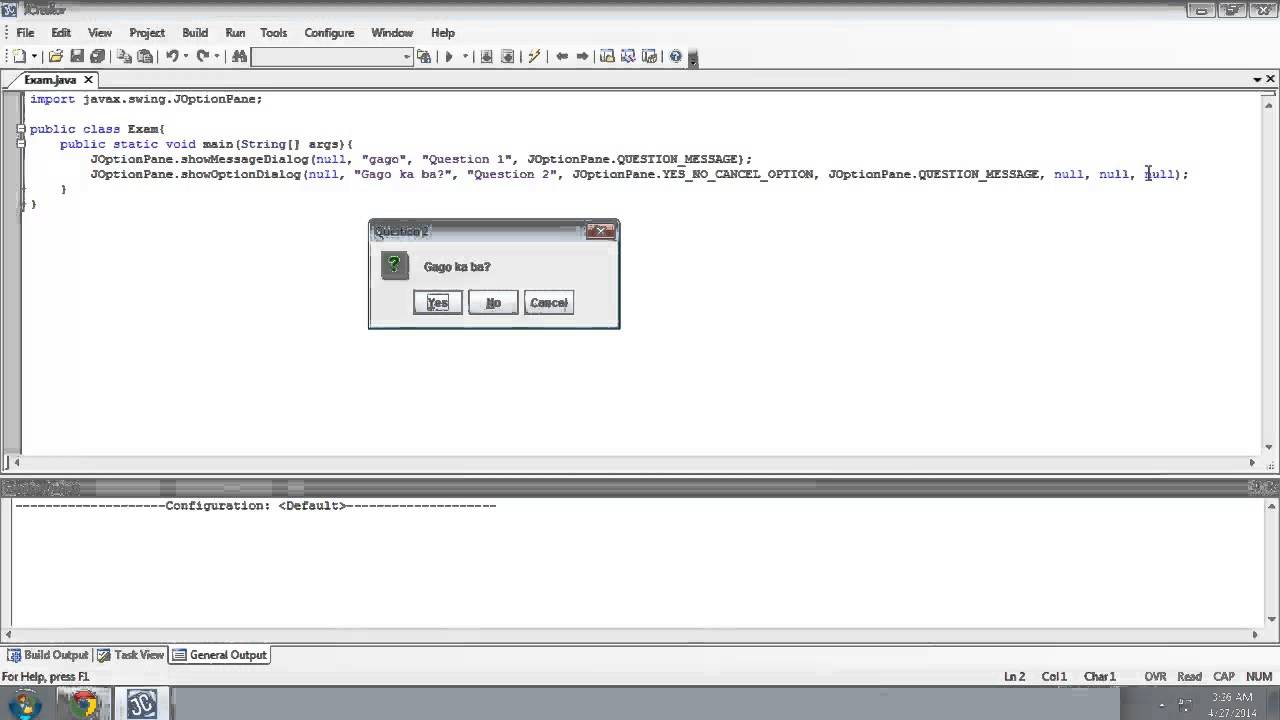Click the first view panel toolbar icon
This screenshot has height=720, width=1280.
tap(607, 57)
